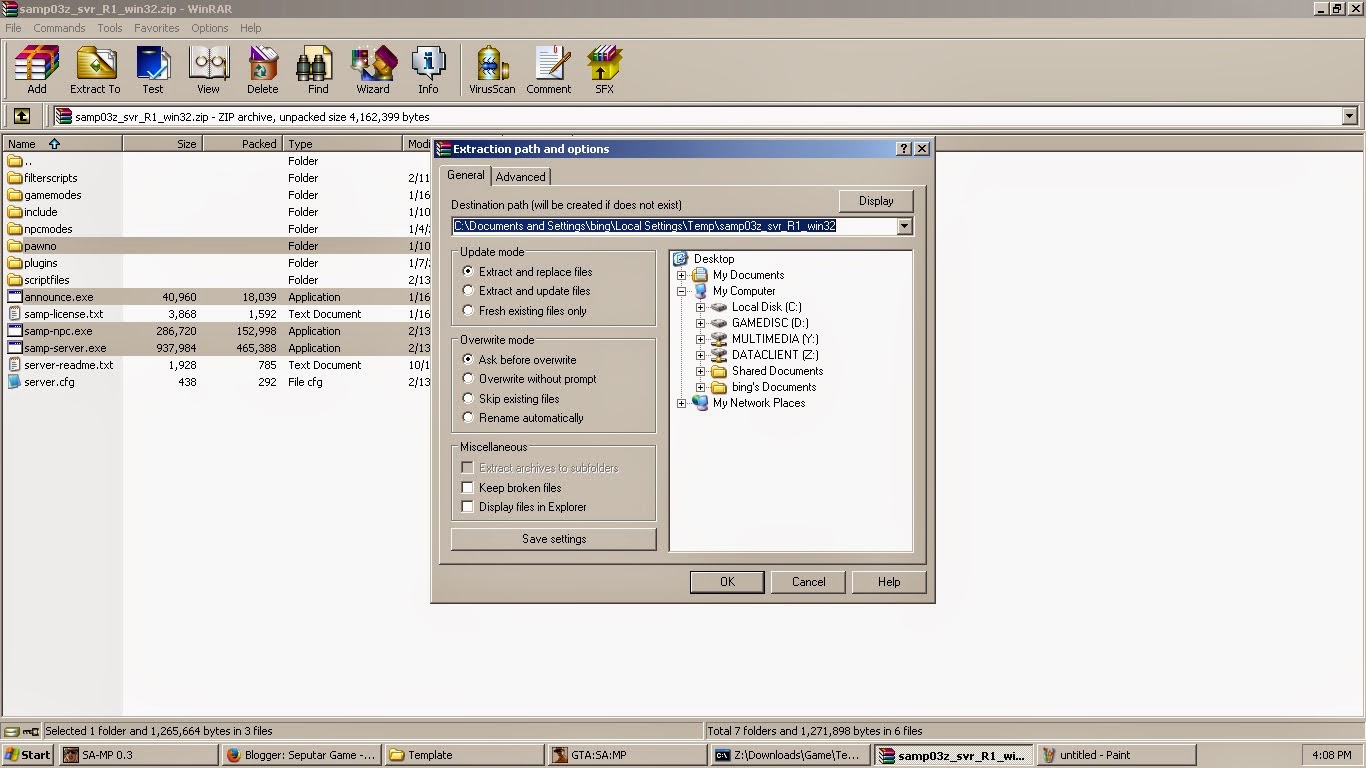Image resolution: width=1366 pixels, height=768 pixels.
Task: Click the dialog Help button
Action: [x=889, y=582]
